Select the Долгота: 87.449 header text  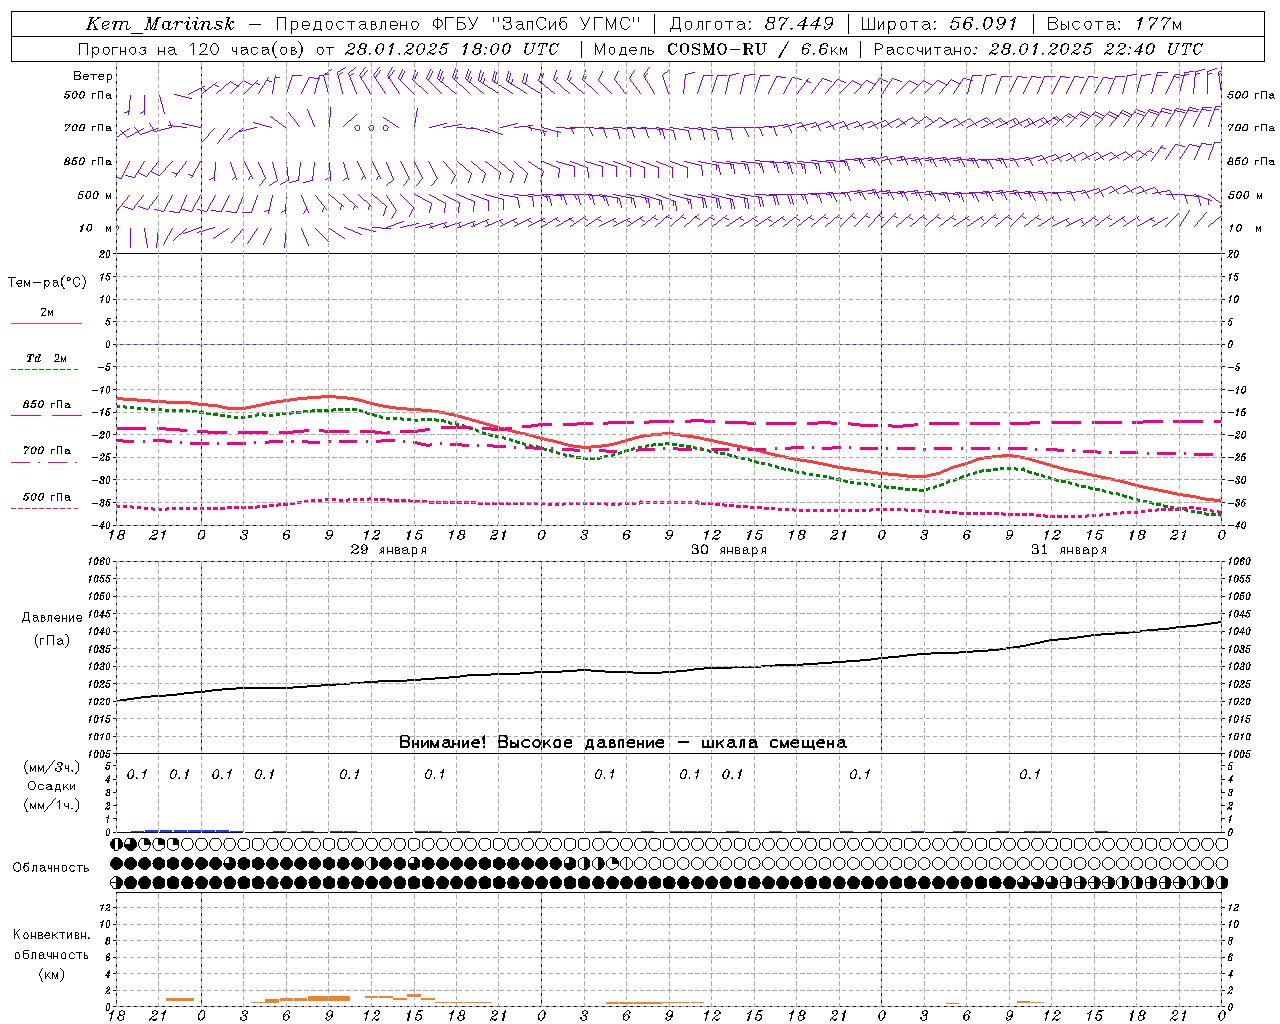click(752, 24)
